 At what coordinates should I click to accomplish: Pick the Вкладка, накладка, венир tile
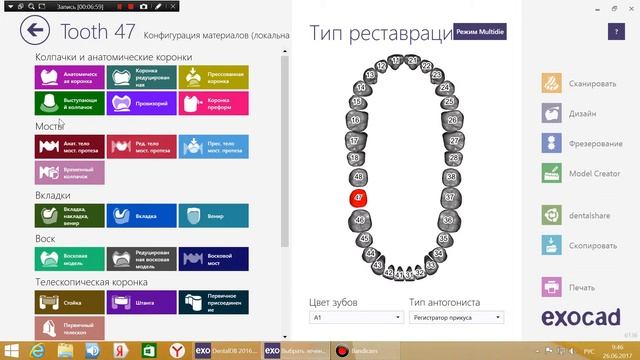coord(70,216)
